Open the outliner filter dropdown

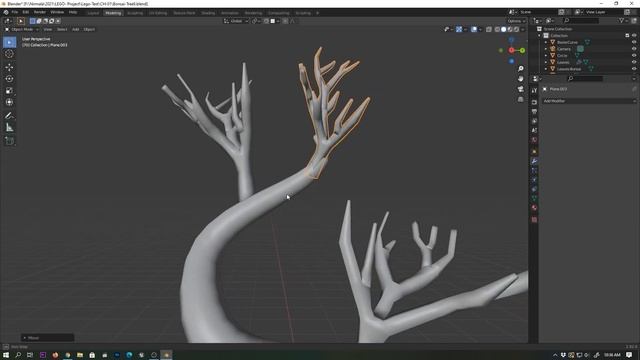point(623,20)
